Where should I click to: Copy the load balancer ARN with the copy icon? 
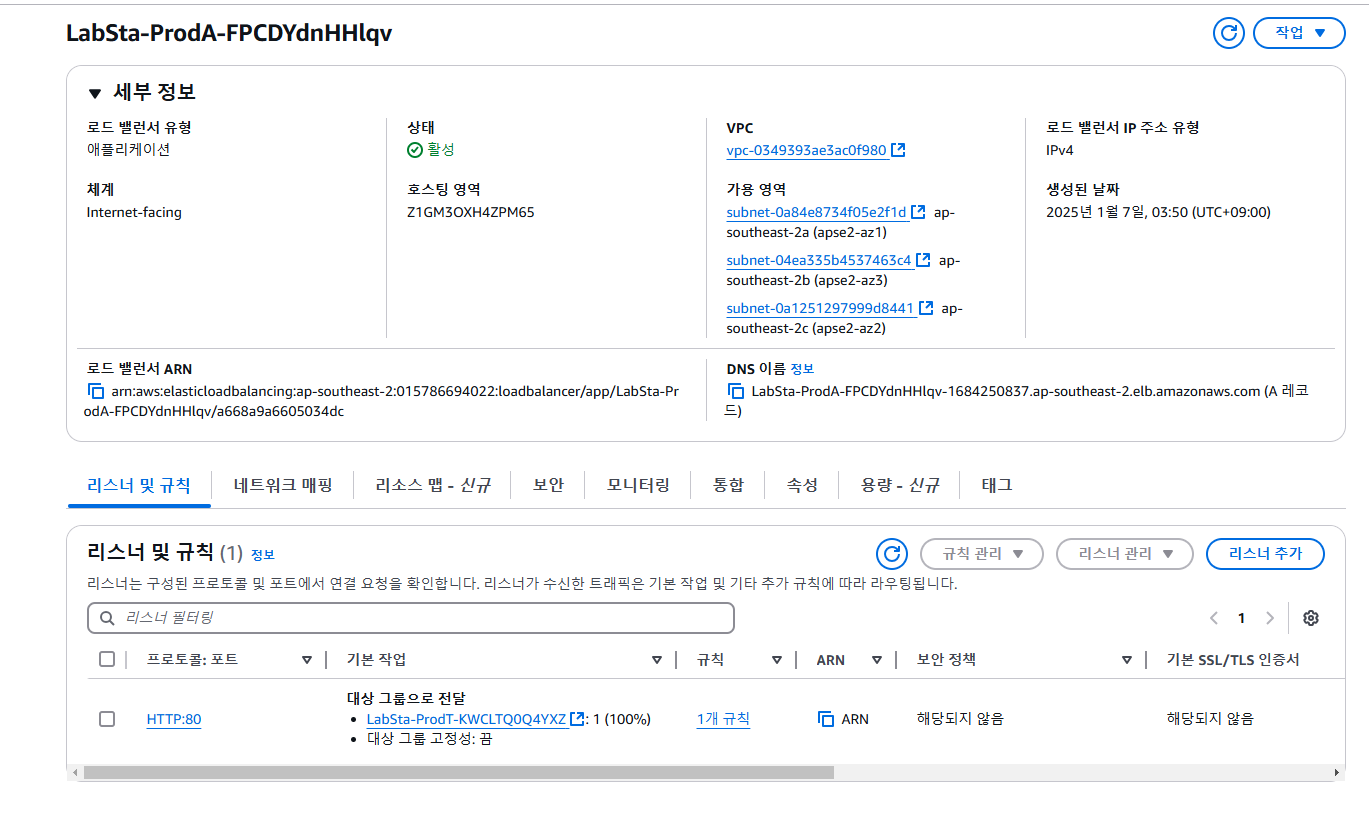point(96,392)
